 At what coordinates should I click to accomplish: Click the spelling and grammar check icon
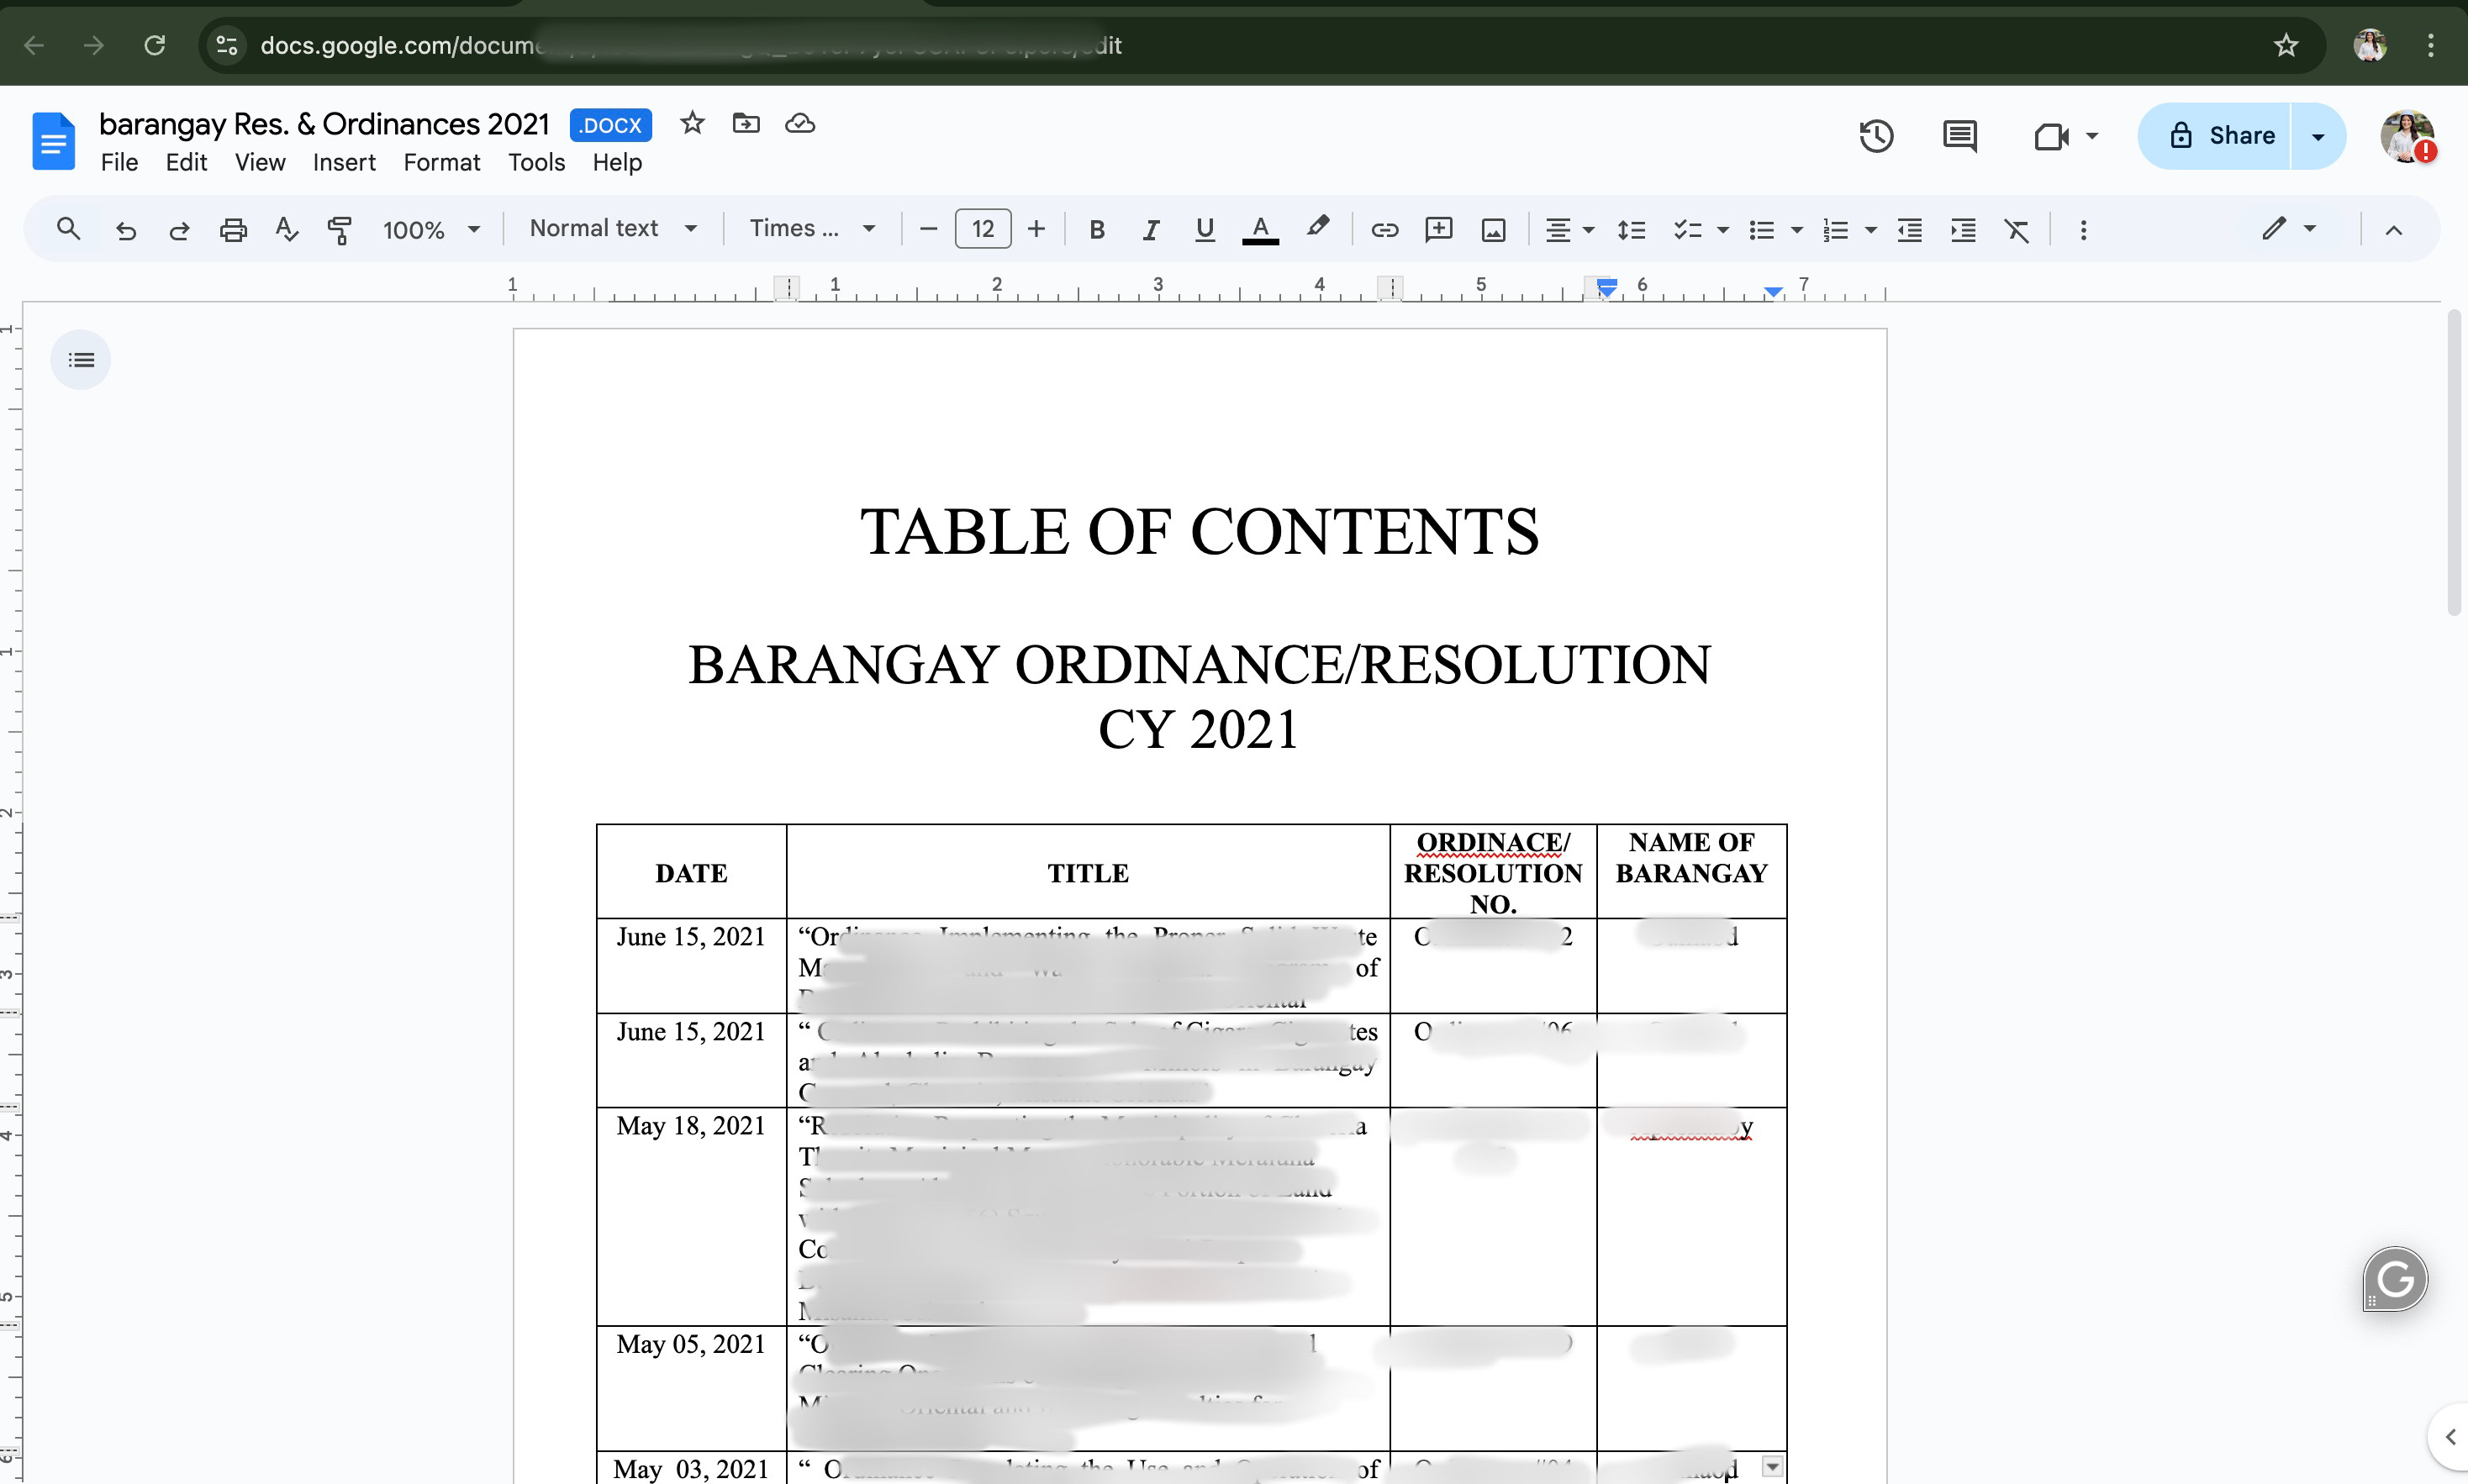pos(287,230)
